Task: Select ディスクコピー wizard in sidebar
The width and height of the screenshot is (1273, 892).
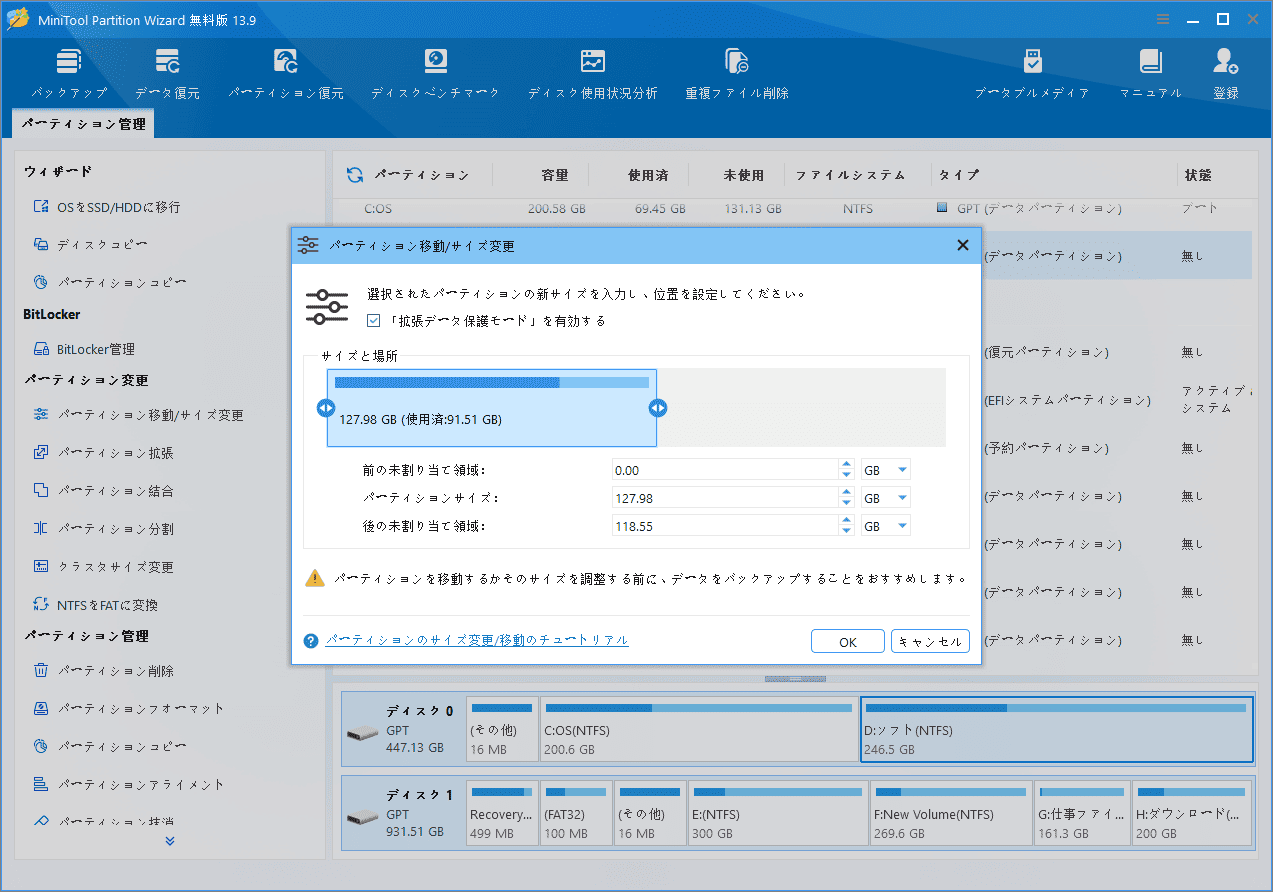Action: tap(91, 245)
